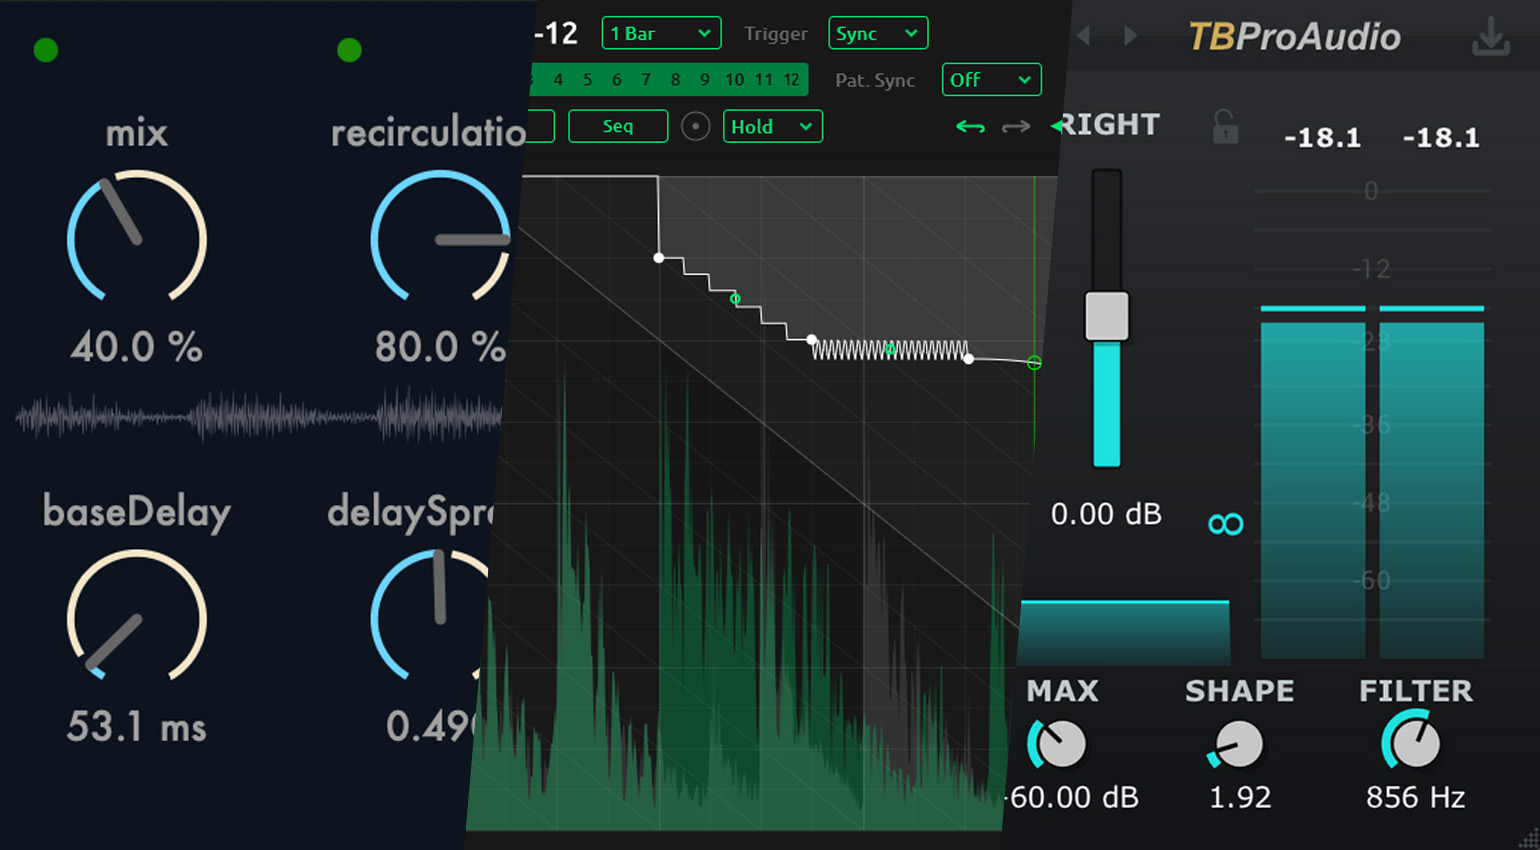Click the next-preset arrow right of the back arrow
1540x850 pixels.
click(x=1129, y=33)
